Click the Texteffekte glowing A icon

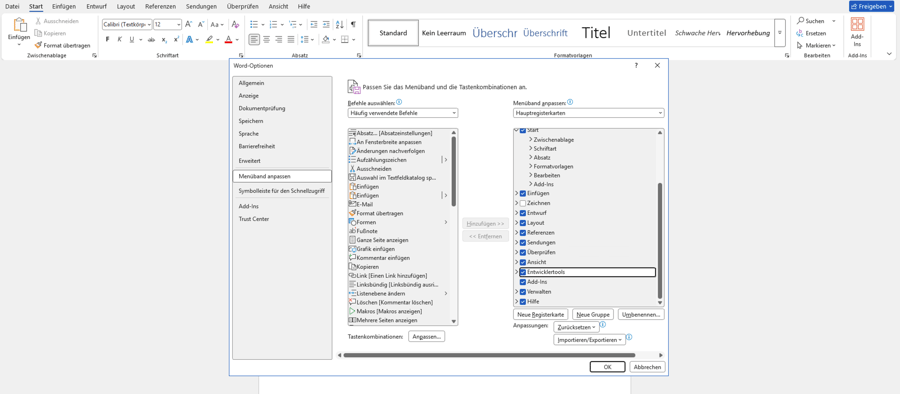189,40
